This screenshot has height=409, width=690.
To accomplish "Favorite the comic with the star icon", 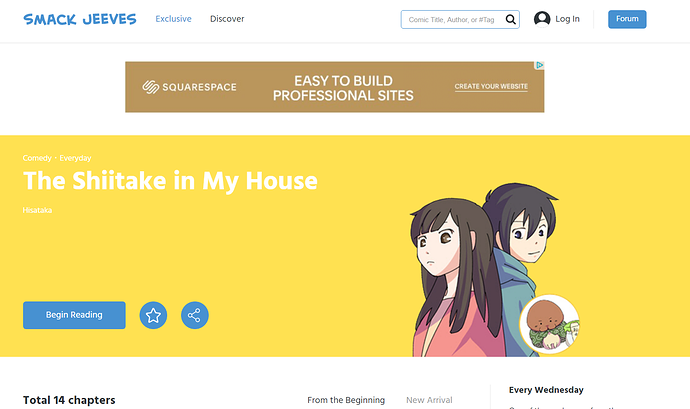I will click(153, 315).
